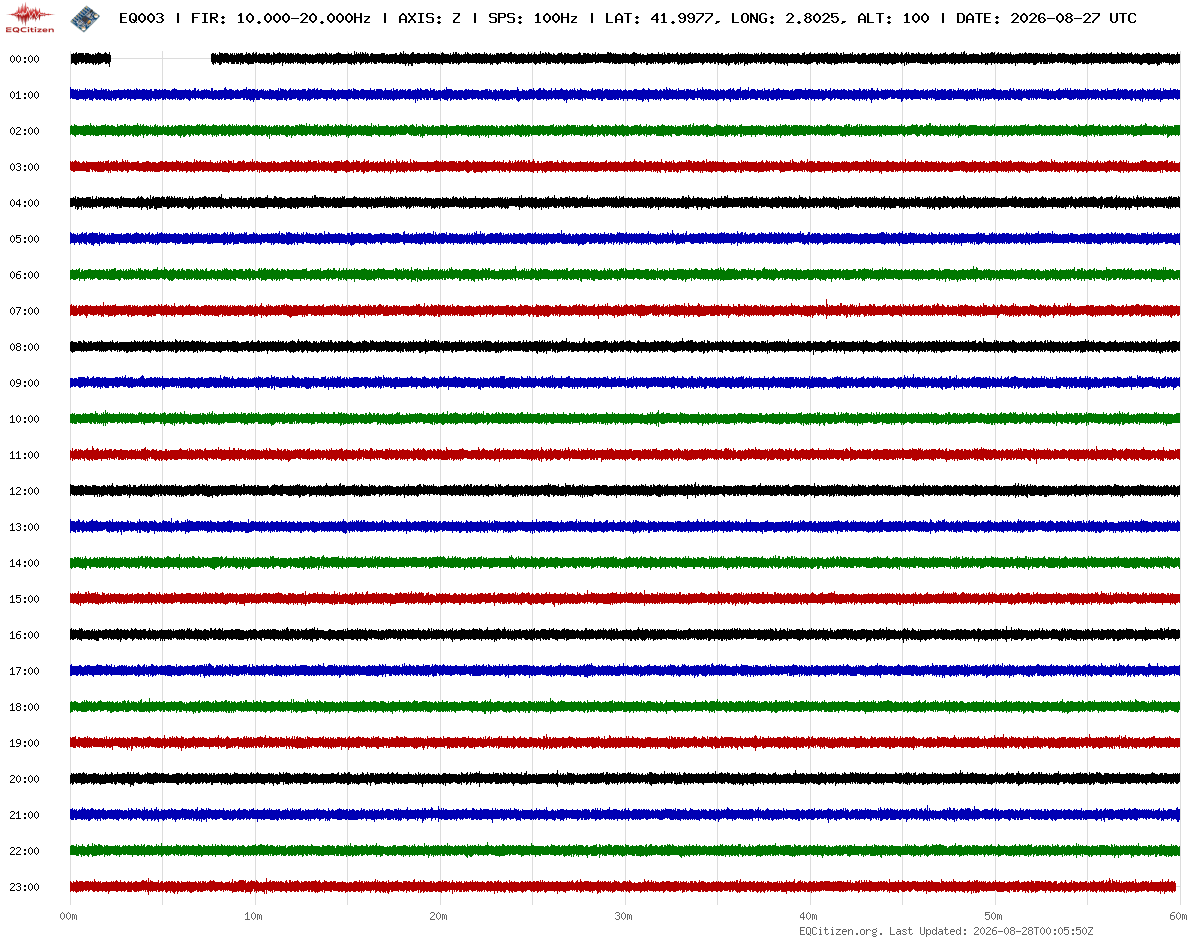Select the 12:00 hour label

pyautogui.click(x=24, y=491)
